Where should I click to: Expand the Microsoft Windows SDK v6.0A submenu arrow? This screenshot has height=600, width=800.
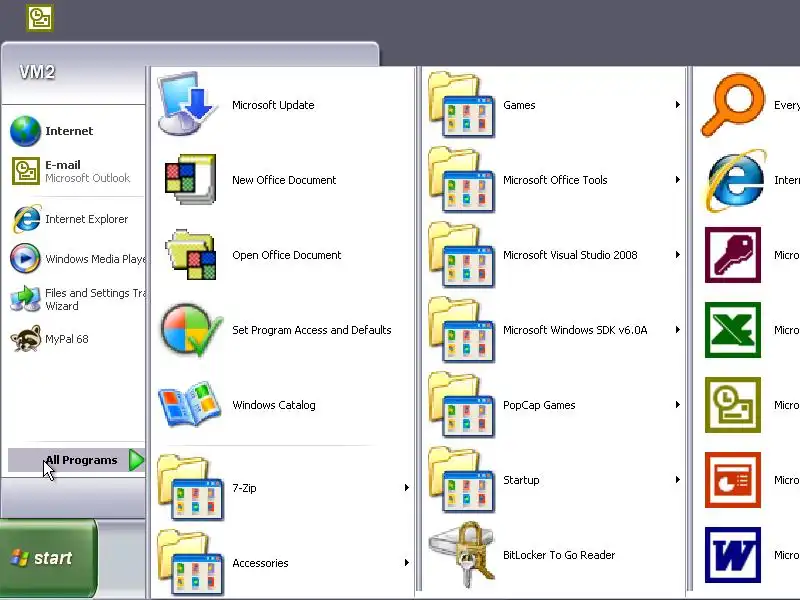tap(678, 330)
